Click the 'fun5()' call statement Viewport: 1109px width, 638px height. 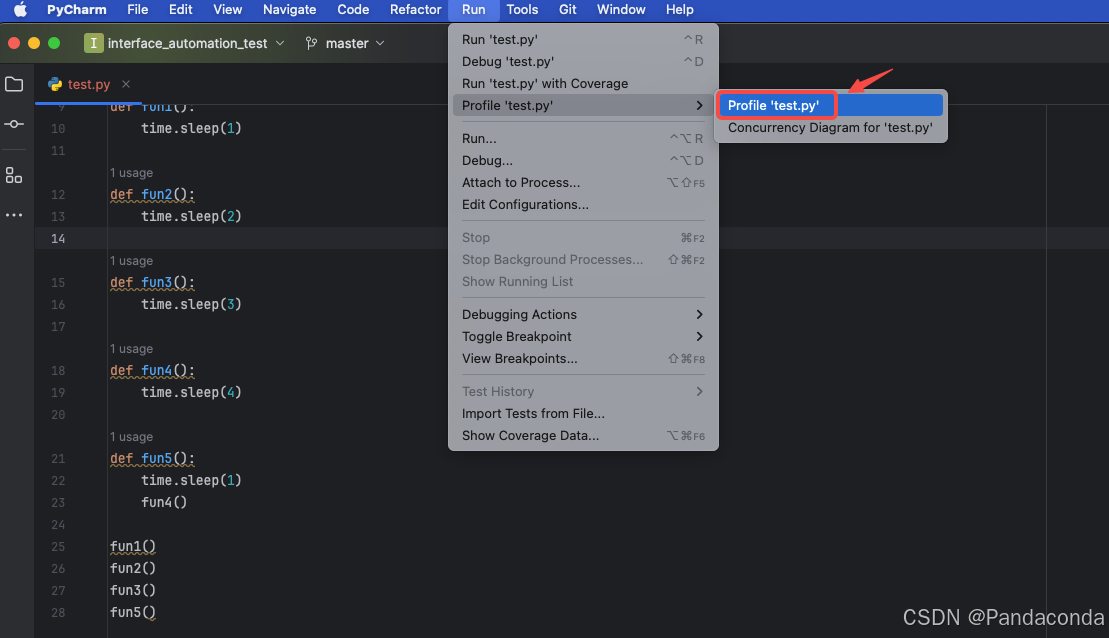[133, 613]
